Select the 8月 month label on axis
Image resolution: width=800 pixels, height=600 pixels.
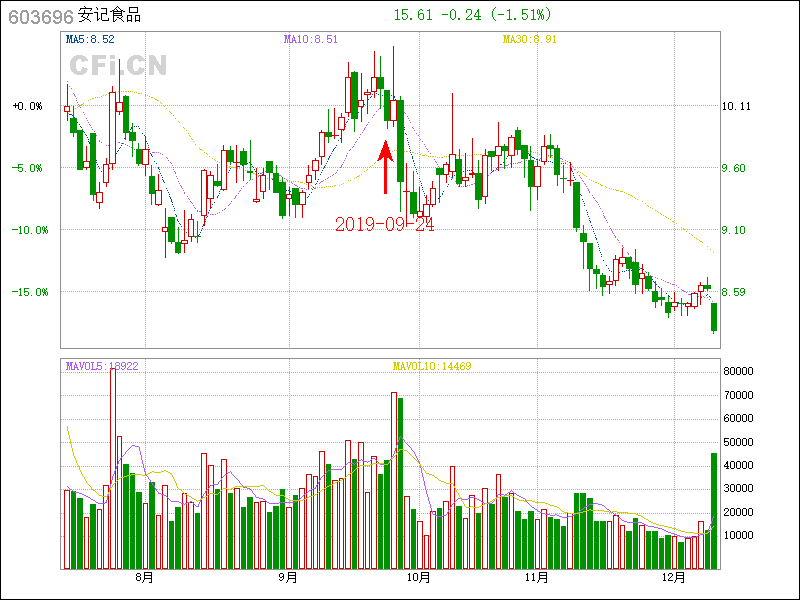(x=144, y=577)
